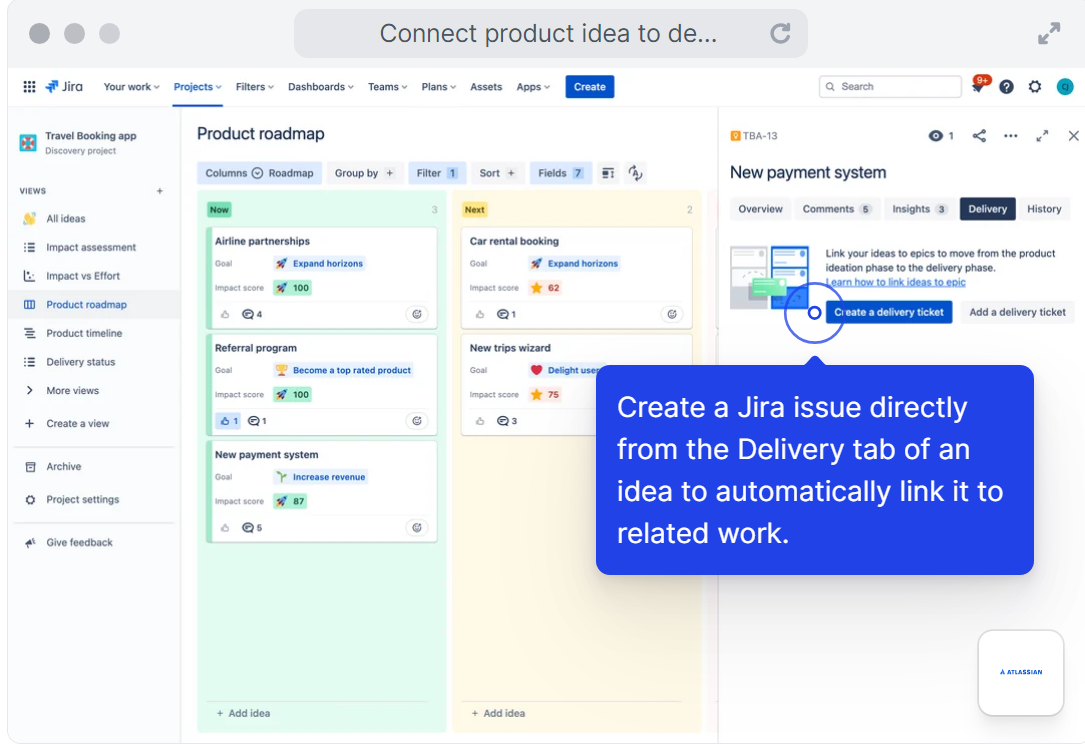1085x744 pixels.
Task: Toggle vote thumbs-up on Airline partnerships card
Action: (225, 314)
